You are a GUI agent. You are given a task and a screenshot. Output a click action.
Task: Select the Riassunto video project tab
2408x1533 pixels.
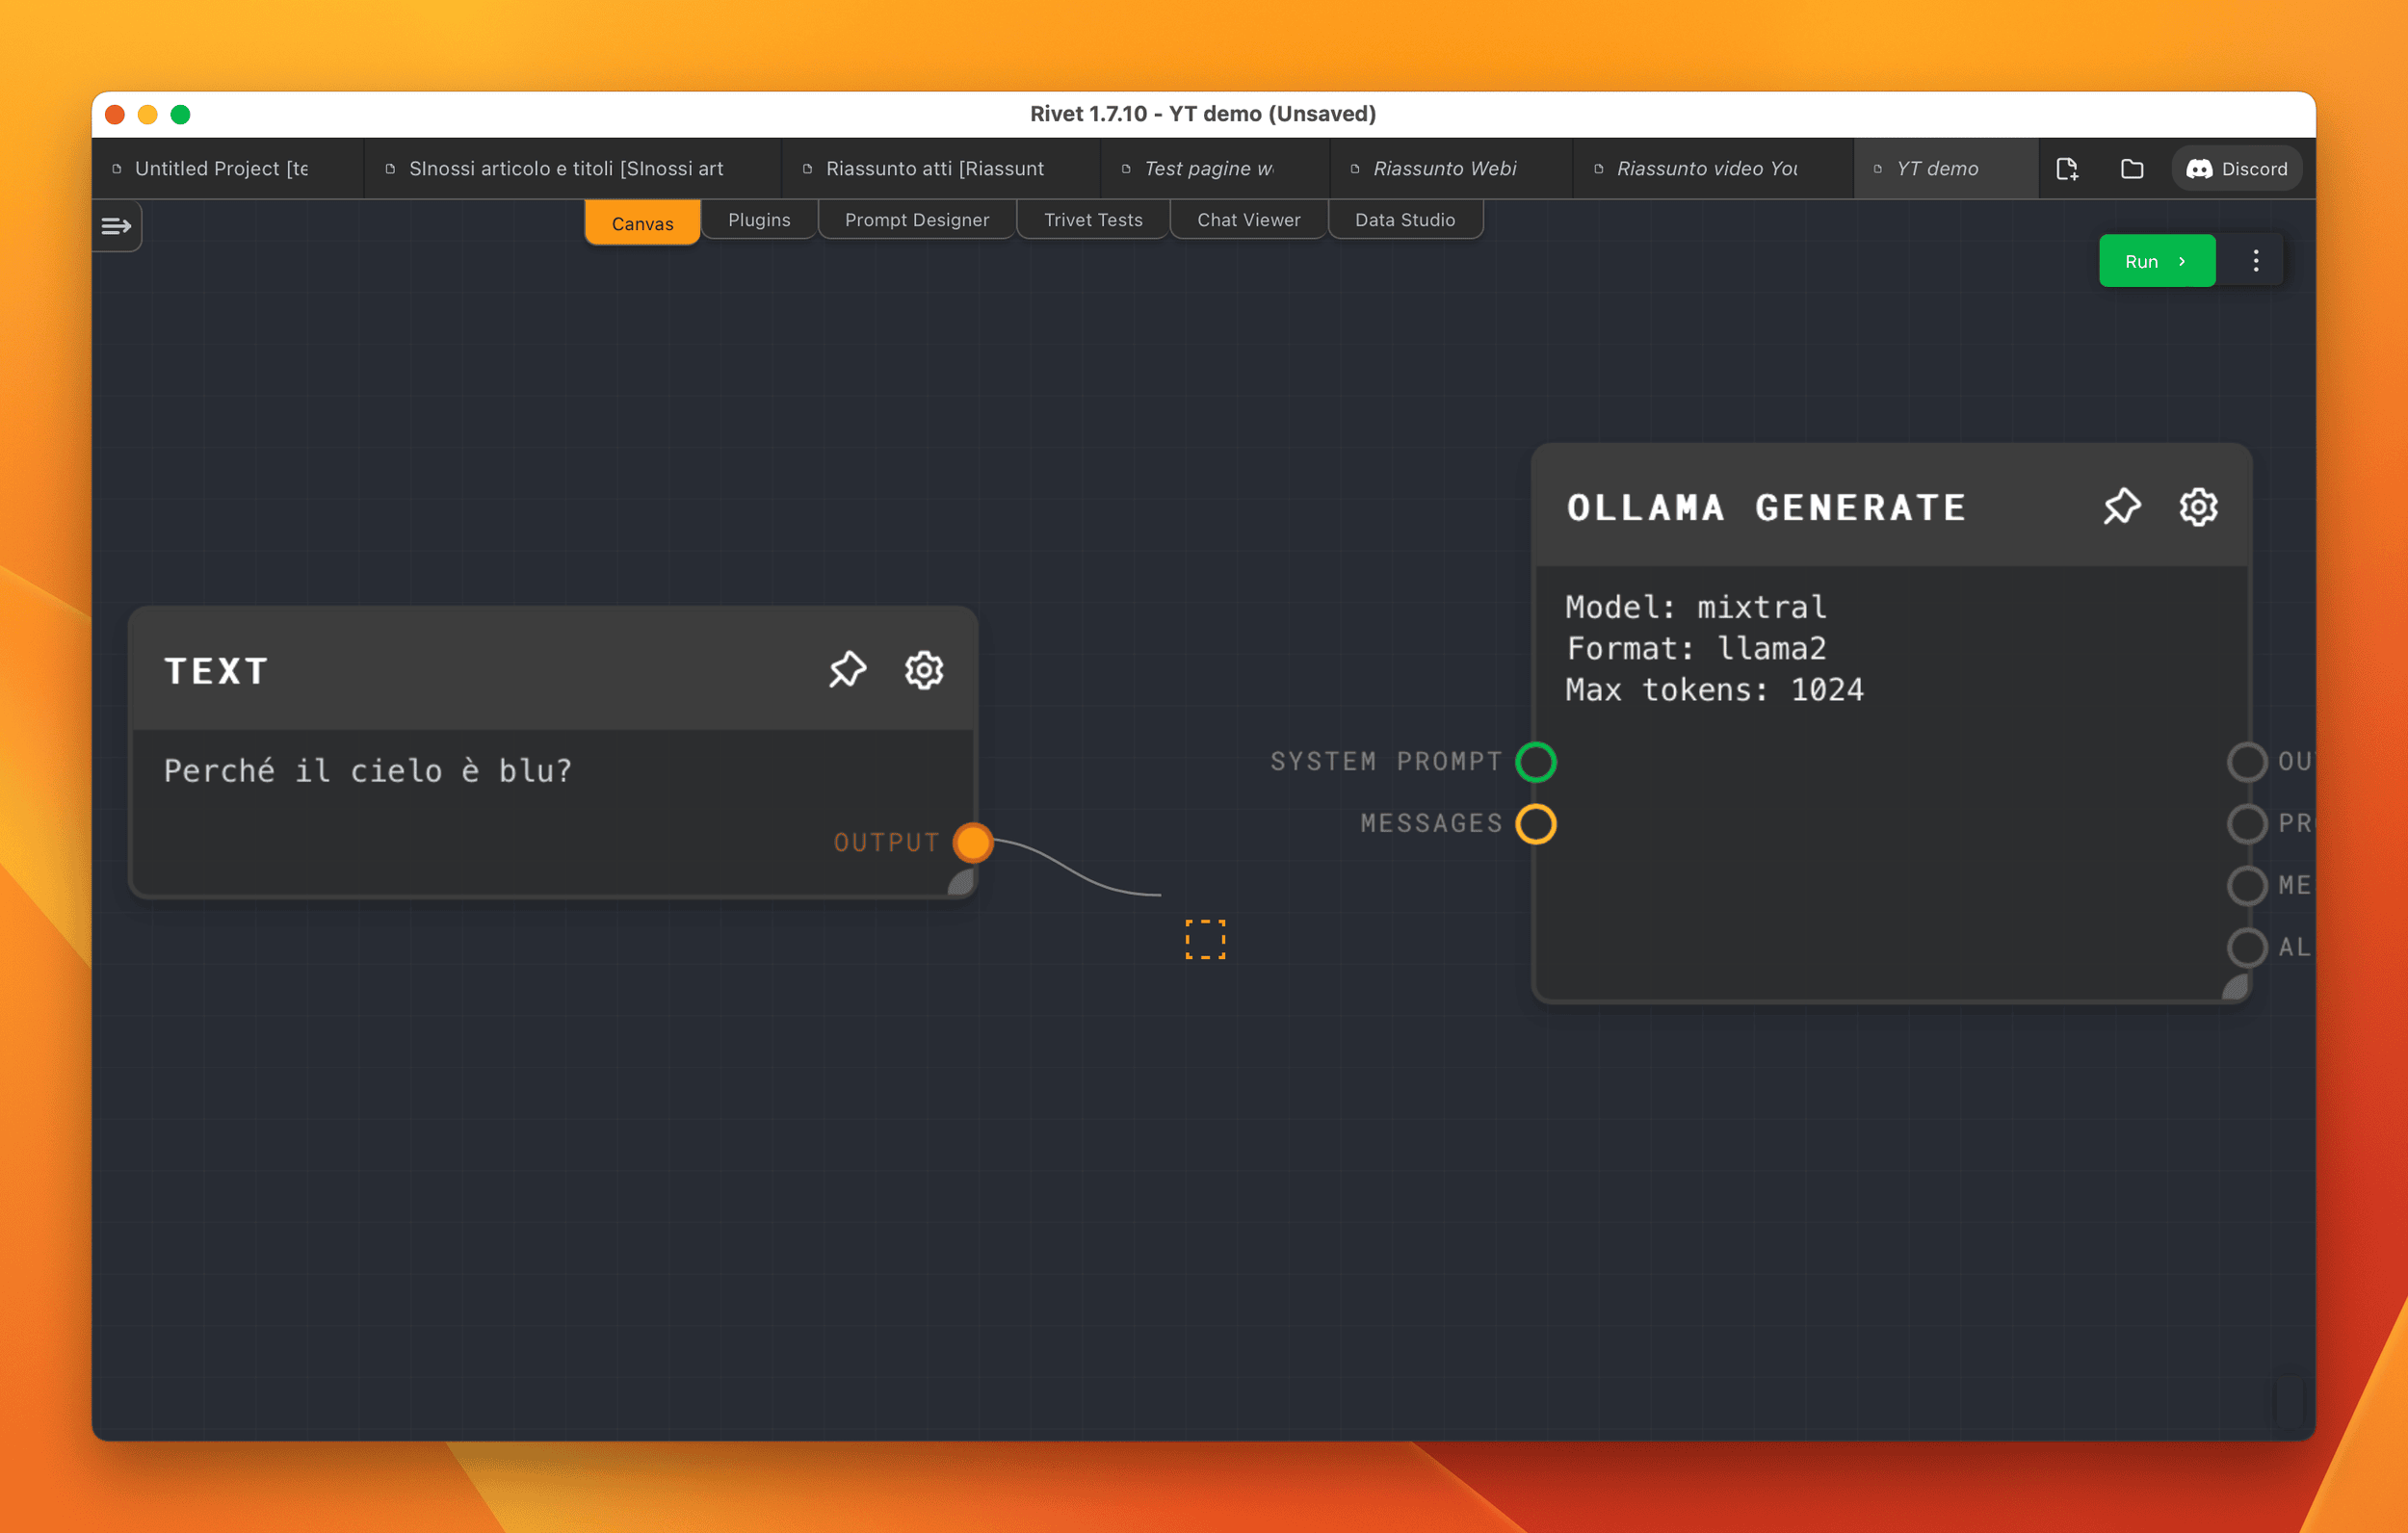tap(1714, 169)
